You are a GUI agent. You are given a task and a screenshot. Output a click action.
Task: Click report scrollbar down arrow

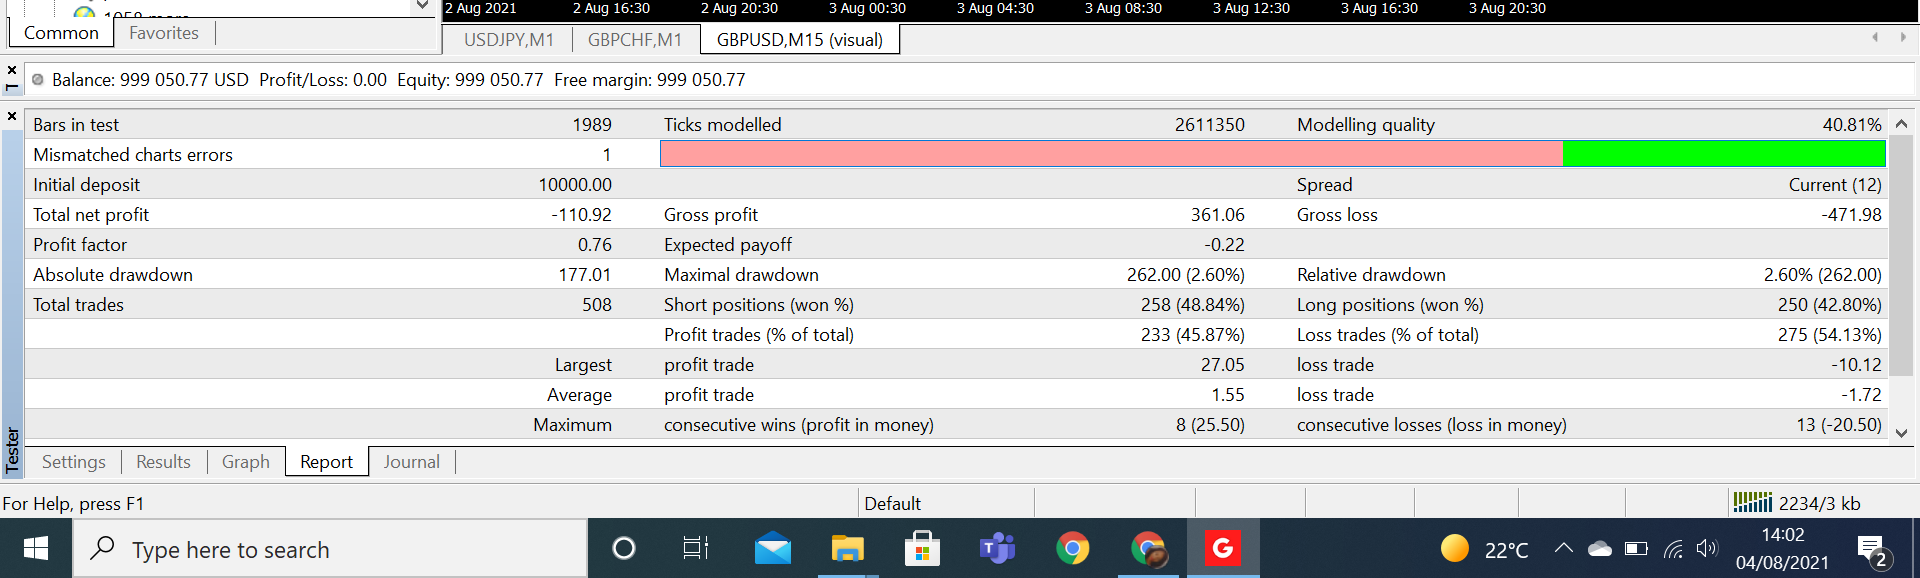click(x=1901, y=433)
